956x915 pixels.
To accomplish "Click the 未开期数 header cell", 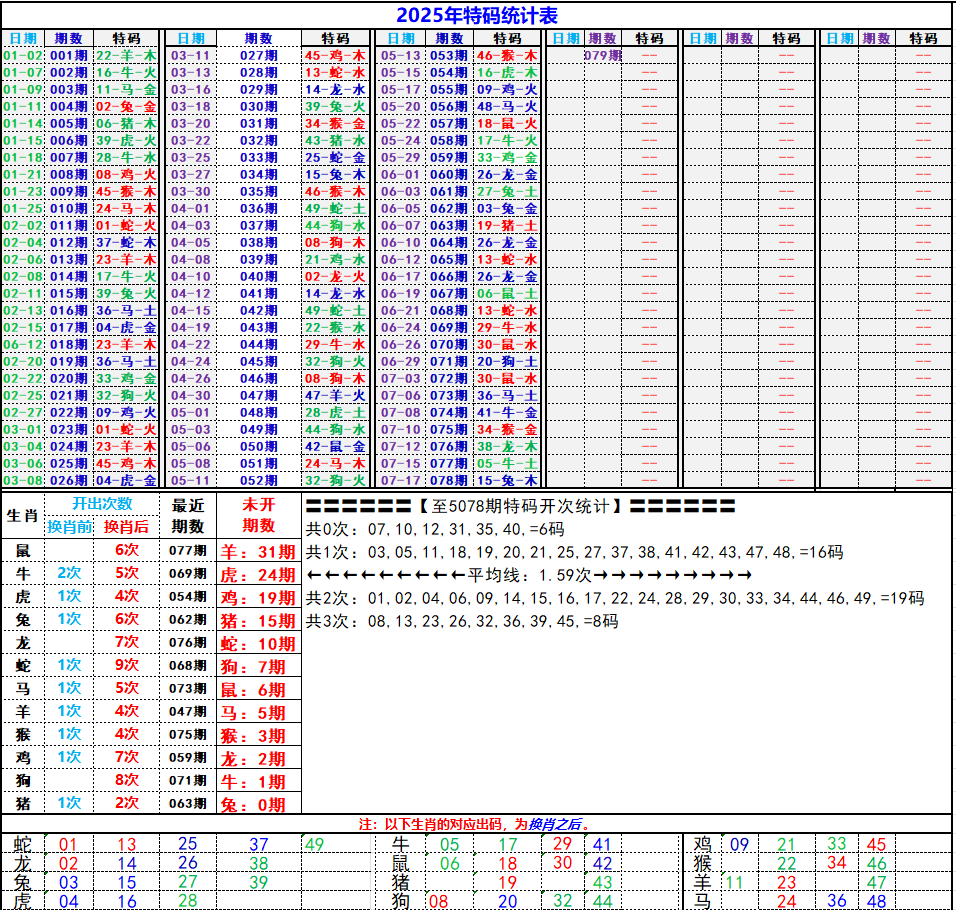I will coord(258,515).
